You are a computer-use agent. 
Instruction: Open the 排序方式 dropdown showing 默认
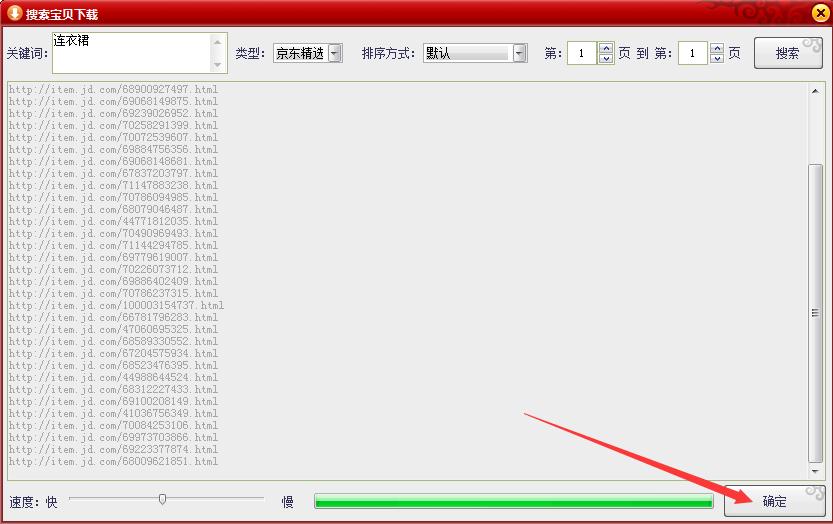[x=475, y=53]
